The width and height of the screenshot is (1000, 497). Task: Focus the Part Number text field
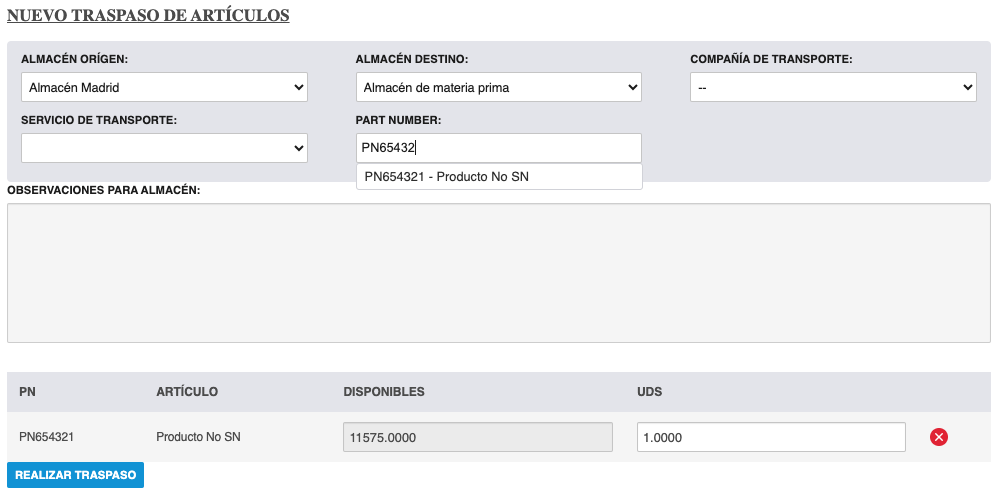(x=498, y=148)
